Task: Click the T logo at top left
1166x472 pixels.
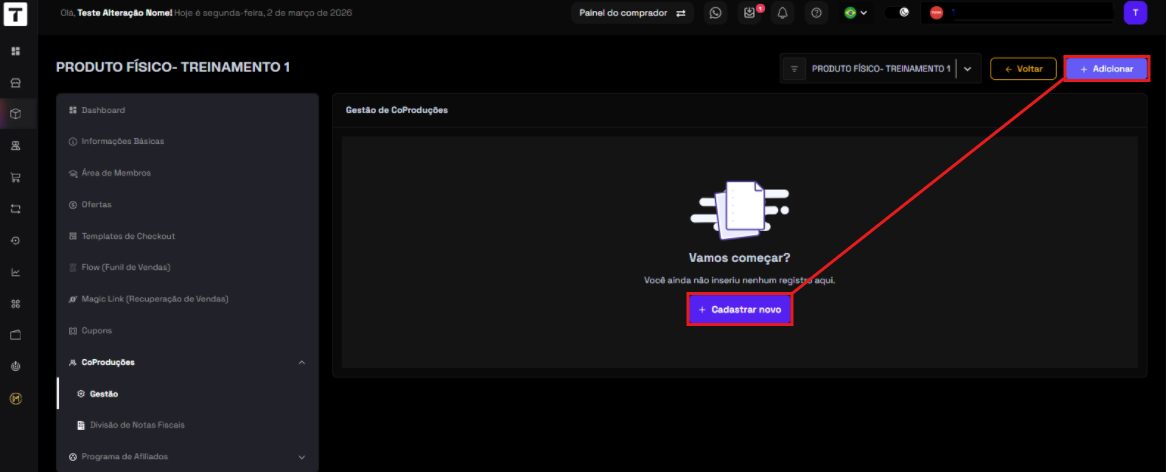Action: coord(16,16)
